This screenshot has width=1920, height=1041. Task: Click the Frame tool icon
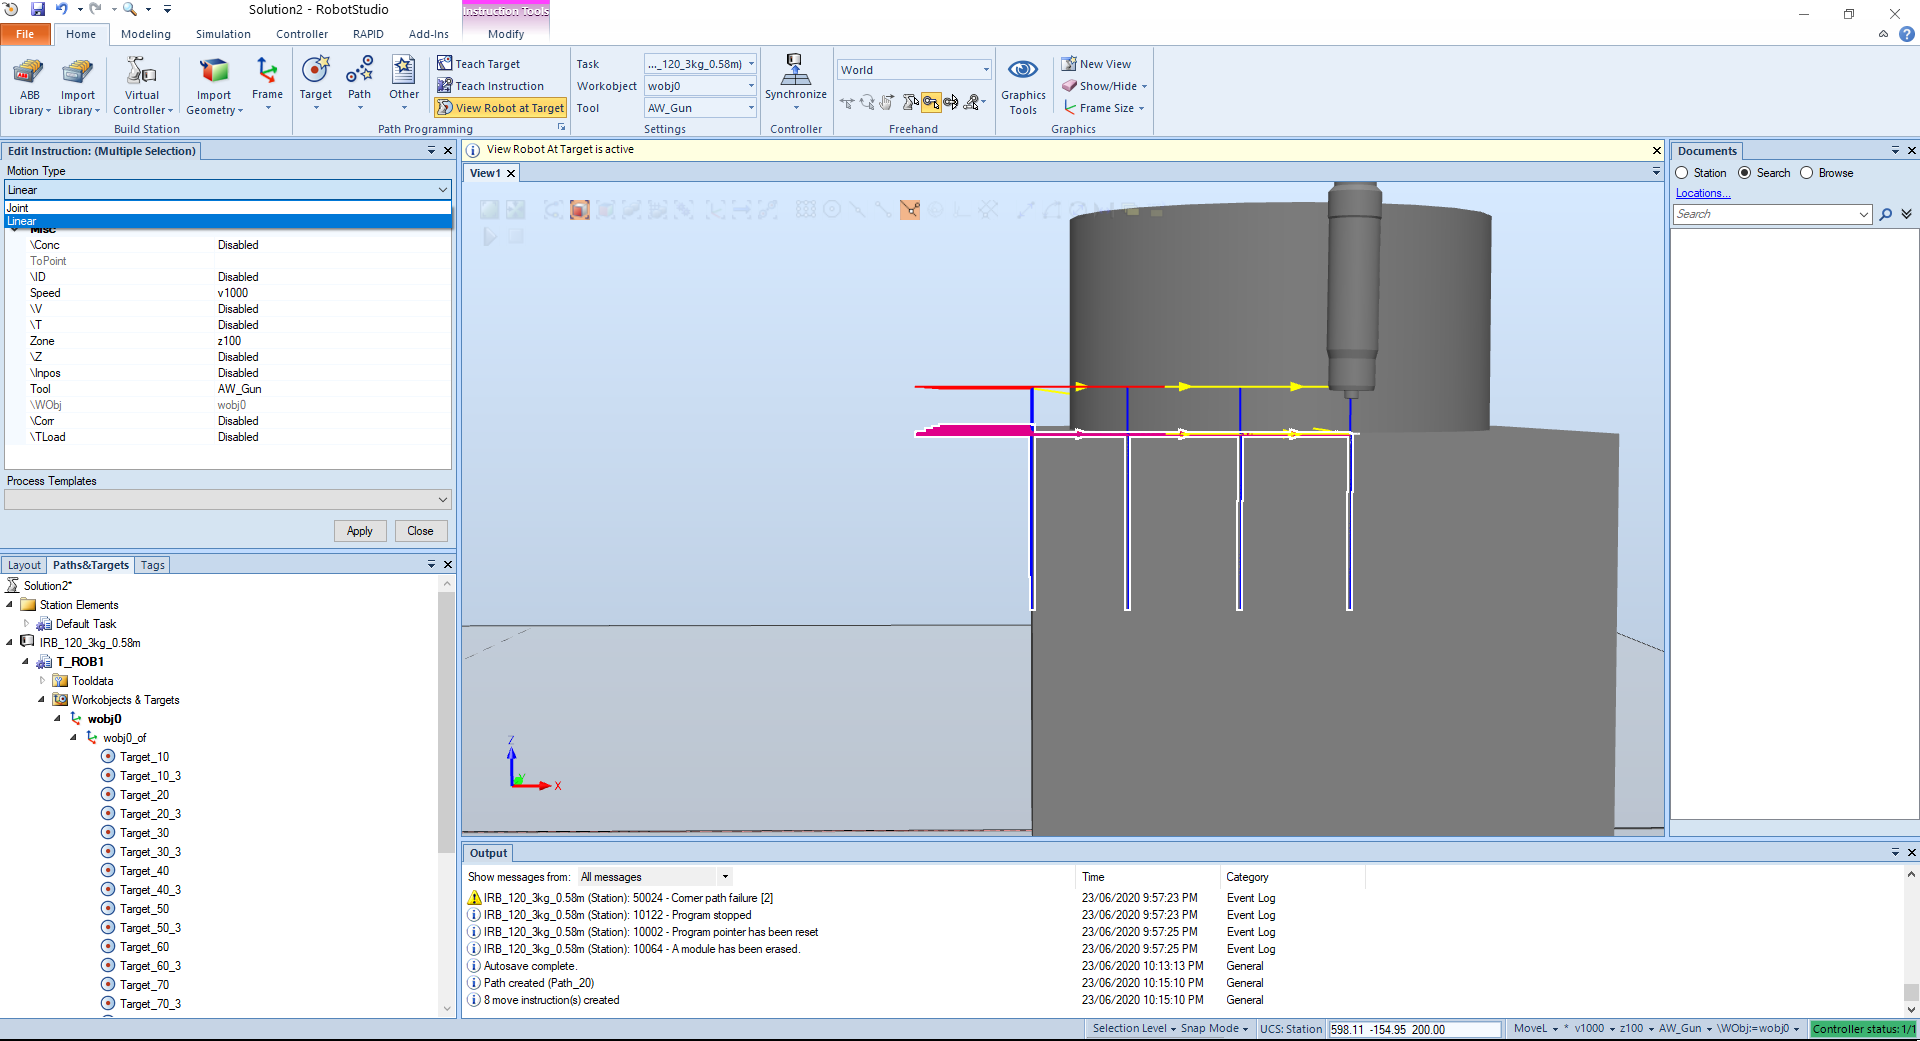click(267, 72)
